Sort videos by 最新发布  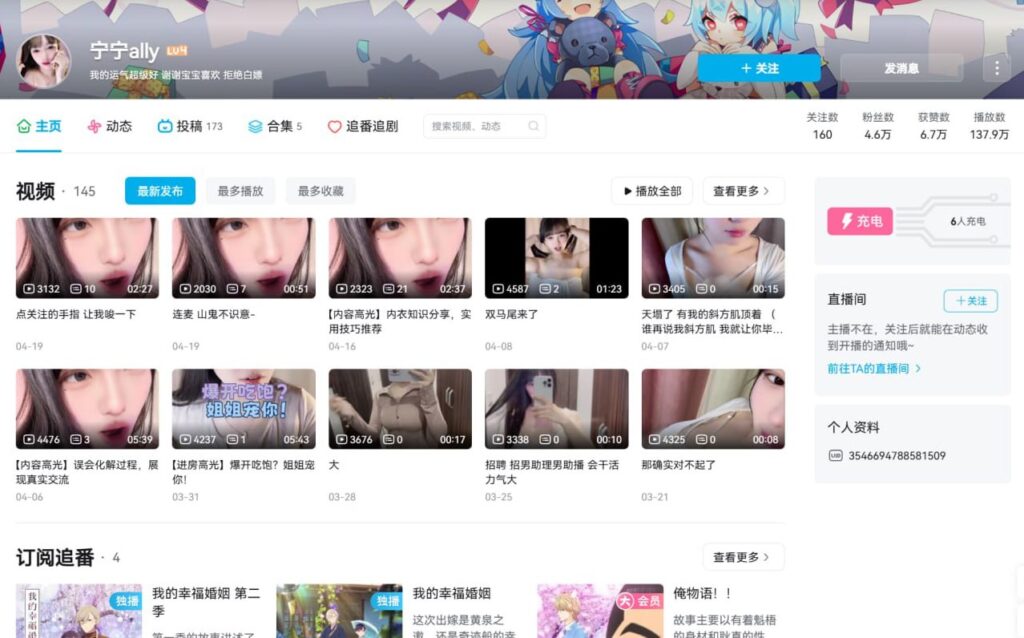click(x=160, y=191)
